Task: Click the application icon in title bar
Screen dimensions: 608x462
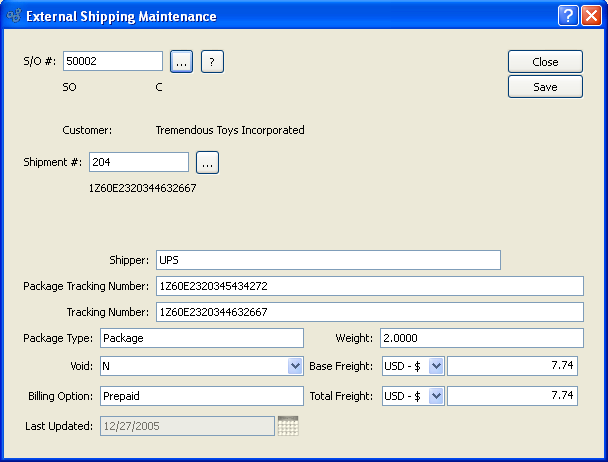Action: click(14, 16)
